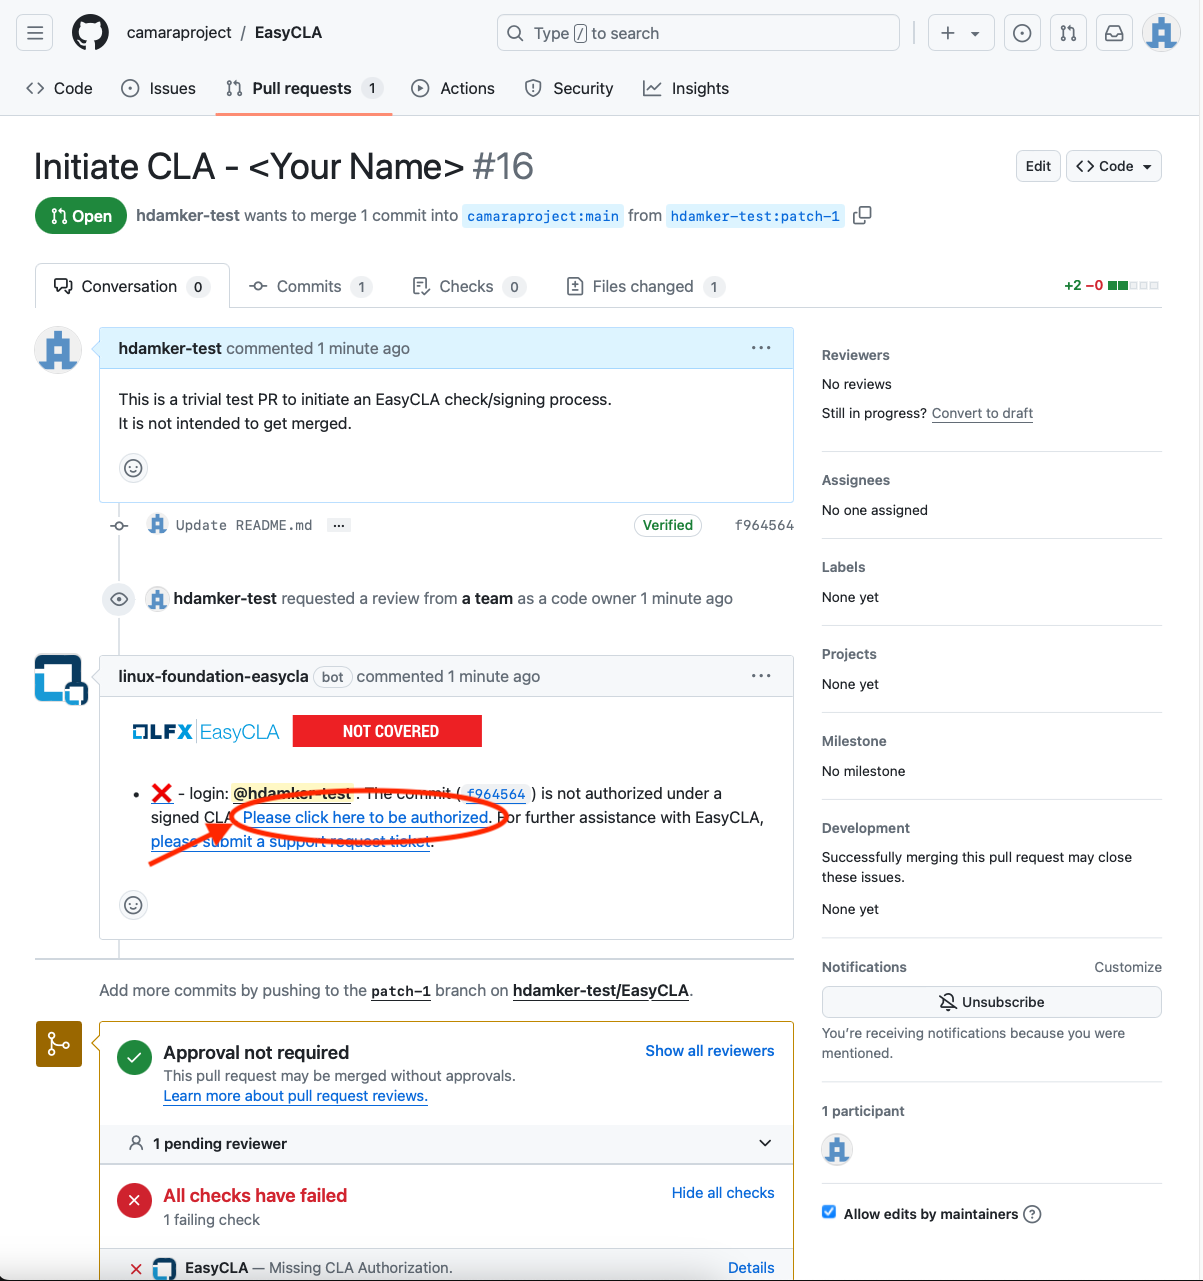Open the user profile avatar menu
Image resolution: width=1203 pixels, height=1281 pixels.
[x=1161, y=33]
